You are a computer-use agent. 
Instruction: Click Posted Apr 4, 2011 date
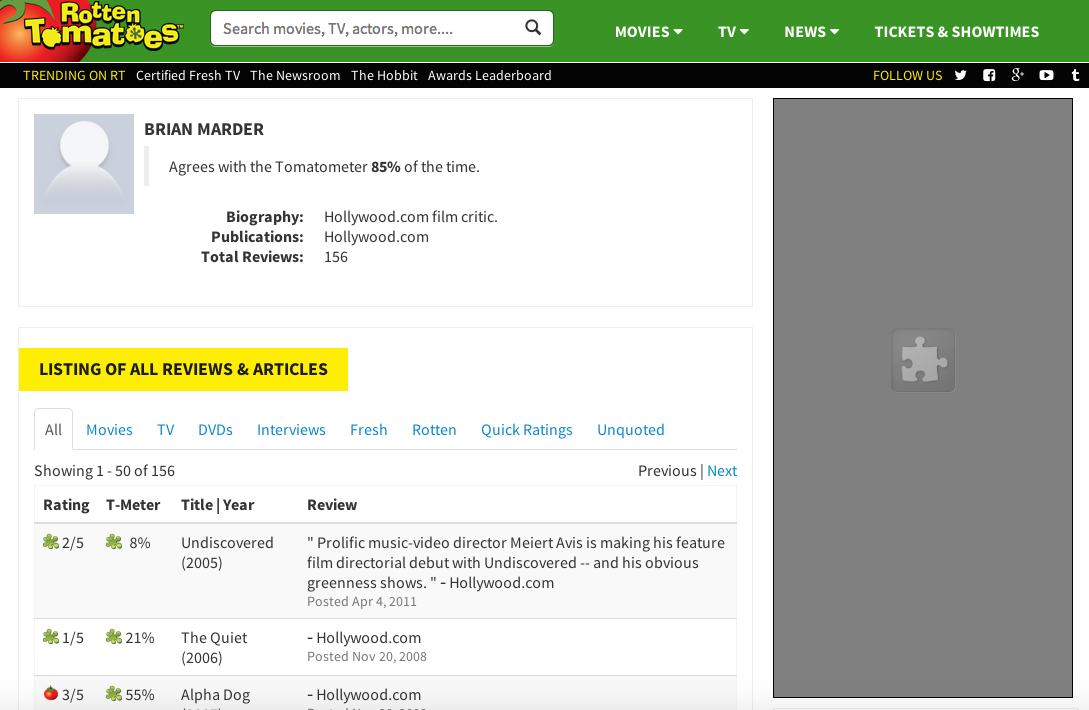click(x=362, y=602)
